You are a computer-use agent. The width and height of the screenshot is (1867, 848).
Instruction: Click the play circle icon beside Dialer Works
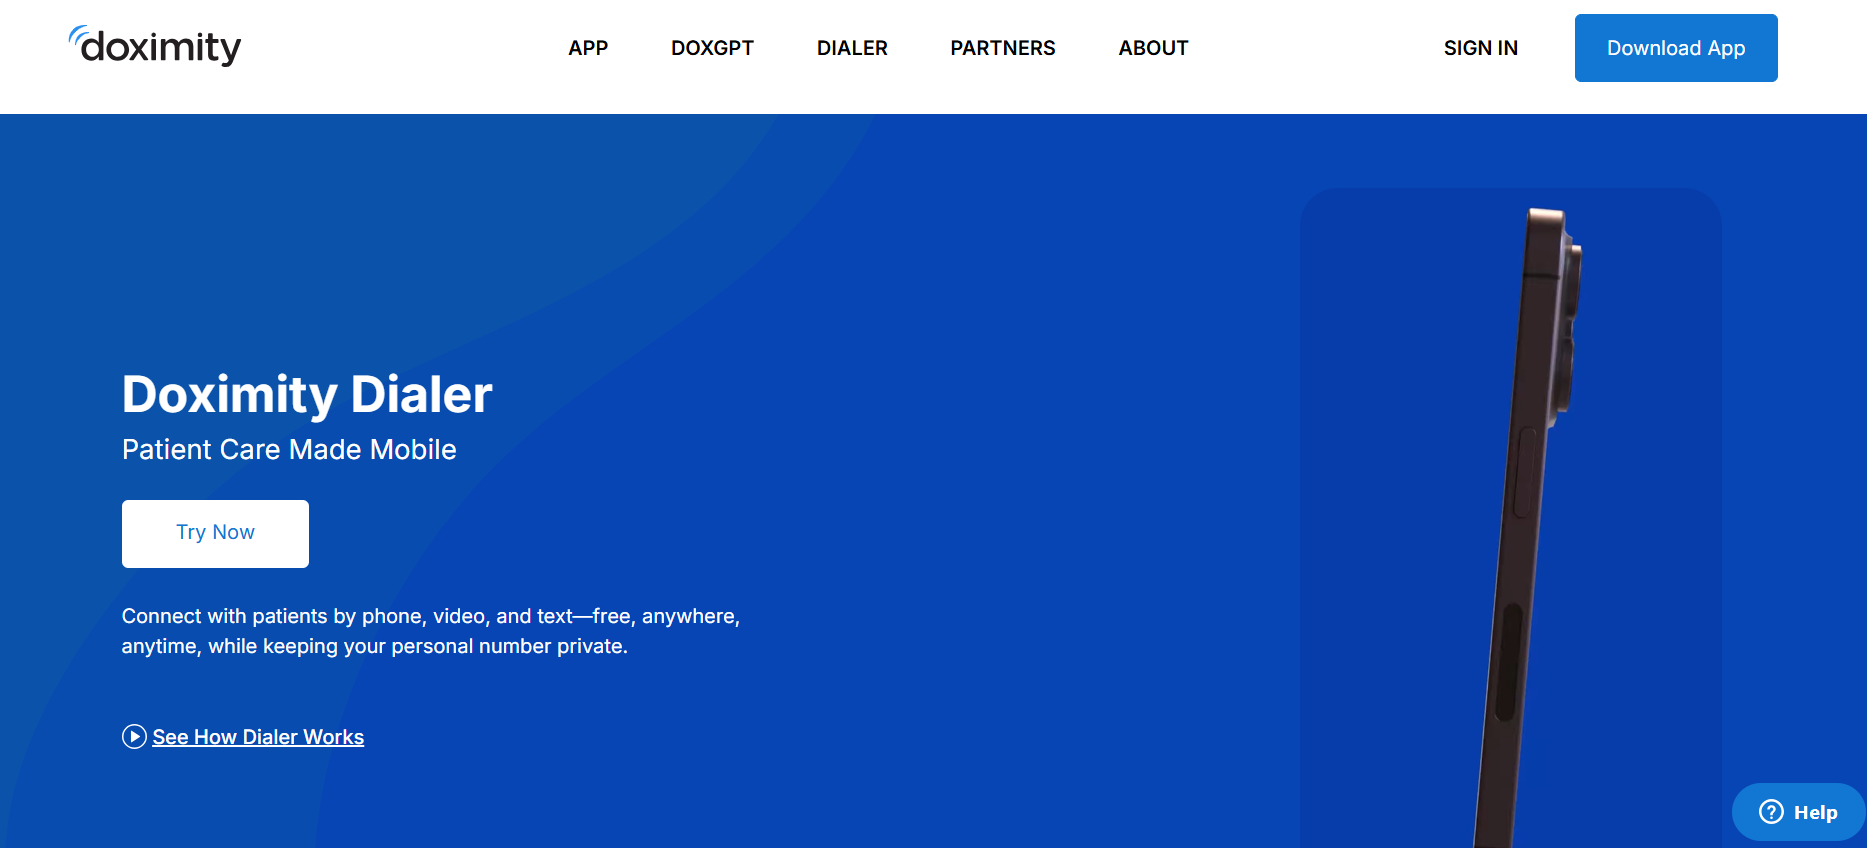[x=134, y=737]
